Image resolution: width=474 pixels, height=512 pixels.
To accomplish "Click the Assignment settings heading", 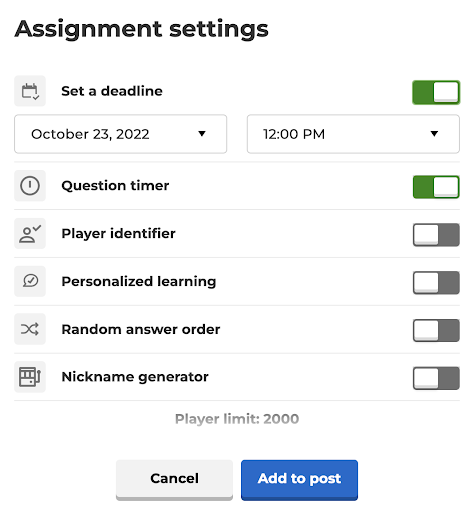I will coord(142,29).
